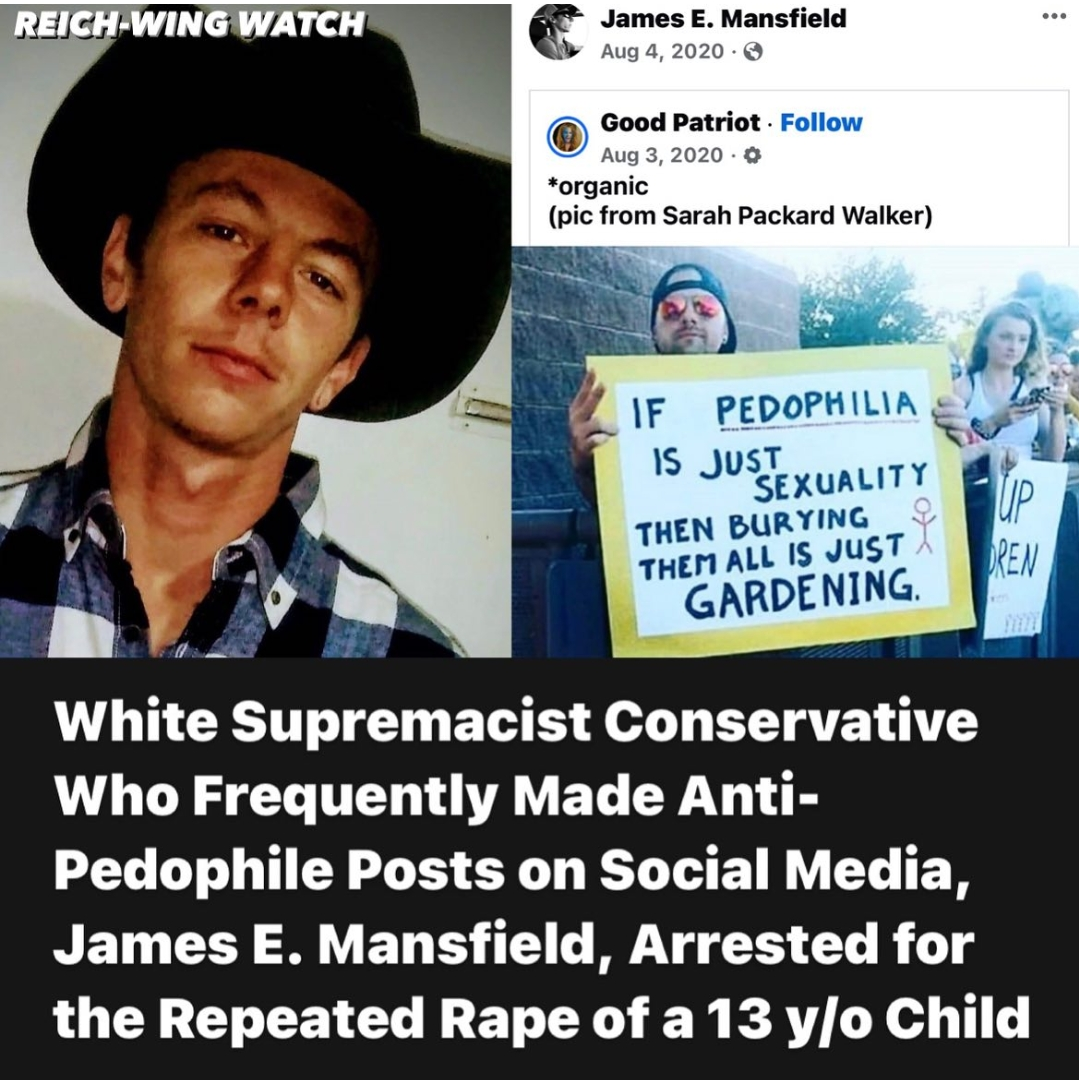The image size is (1079, 1080).
Task: Open the three-dot post options menu
Action: 1053,16
